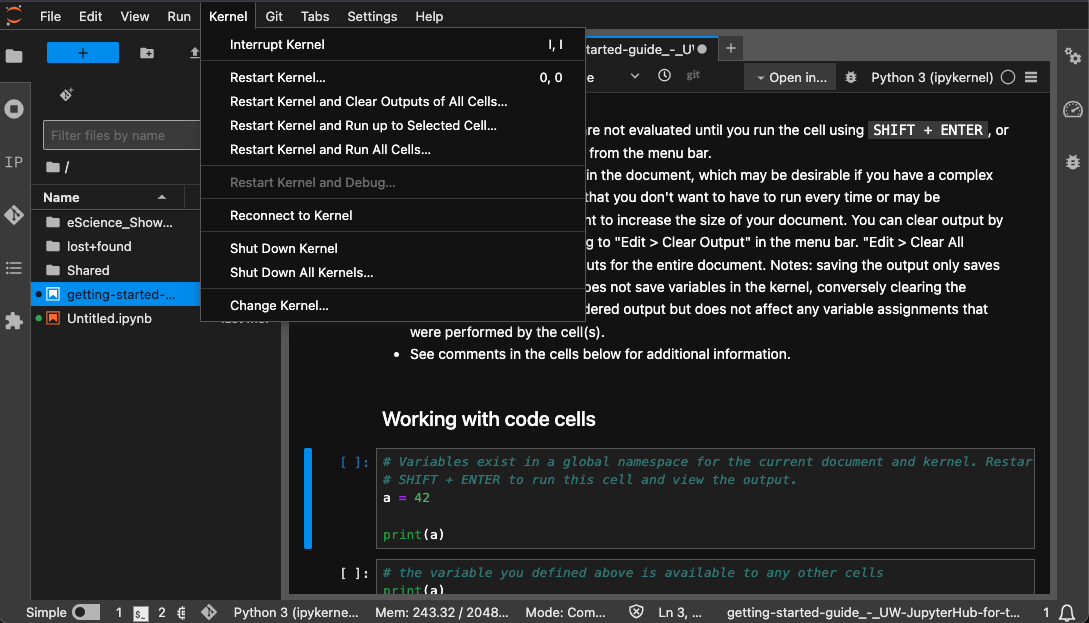
Task: Toggle sort order on the Name column
Action: coord(60,197)
